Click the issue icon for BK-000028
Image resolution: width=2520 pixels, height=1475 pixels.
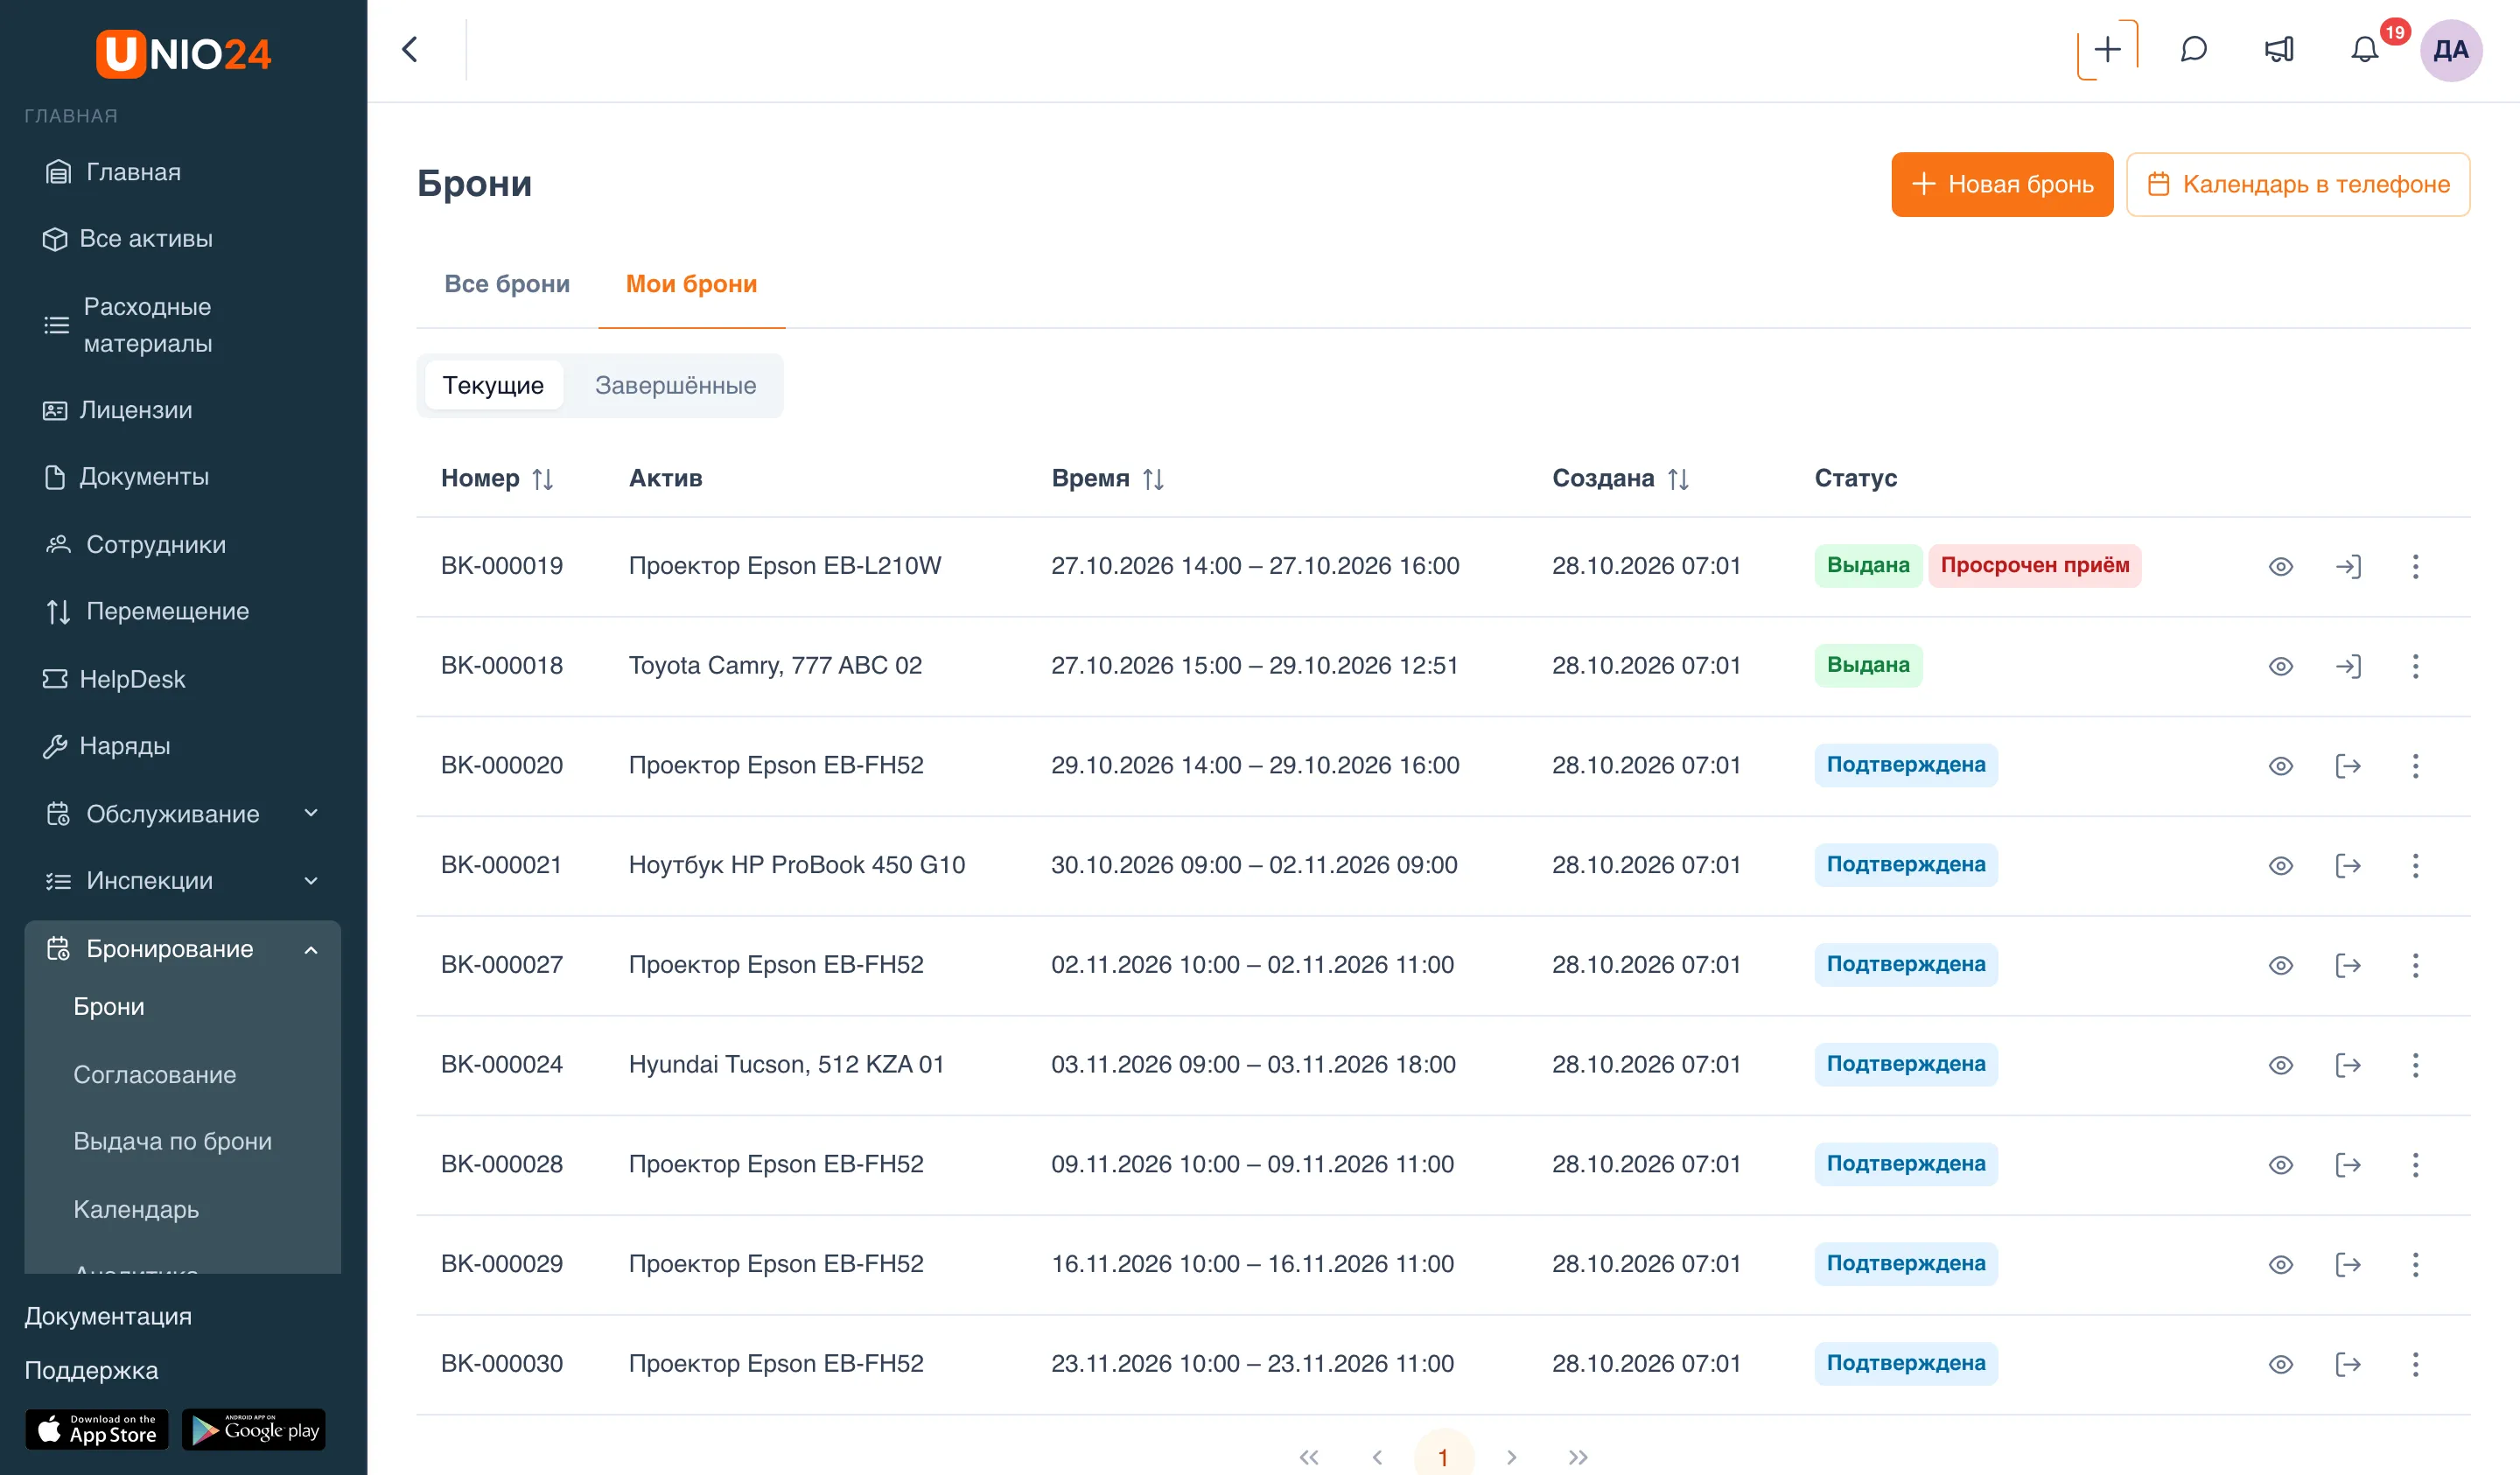pyautogui.click(x=2348, y=1164)
